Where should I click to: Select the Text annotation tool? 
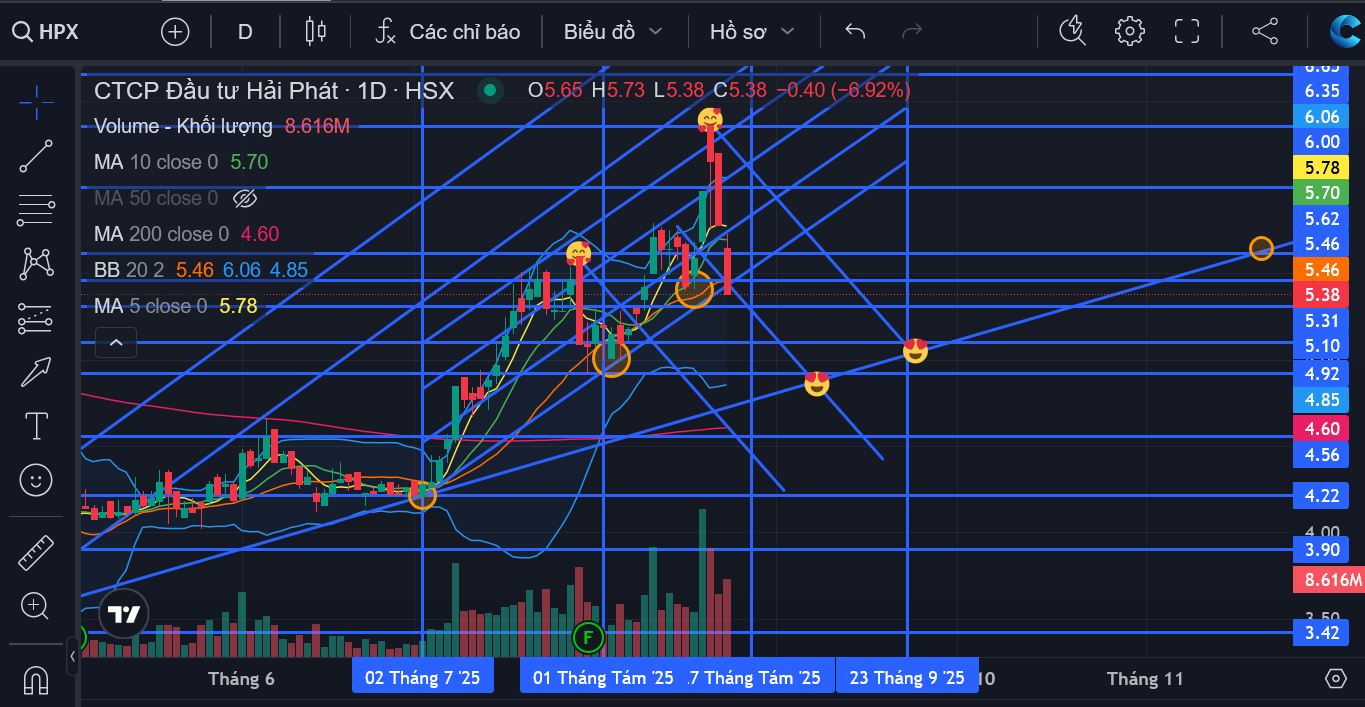tap(37, 426)
